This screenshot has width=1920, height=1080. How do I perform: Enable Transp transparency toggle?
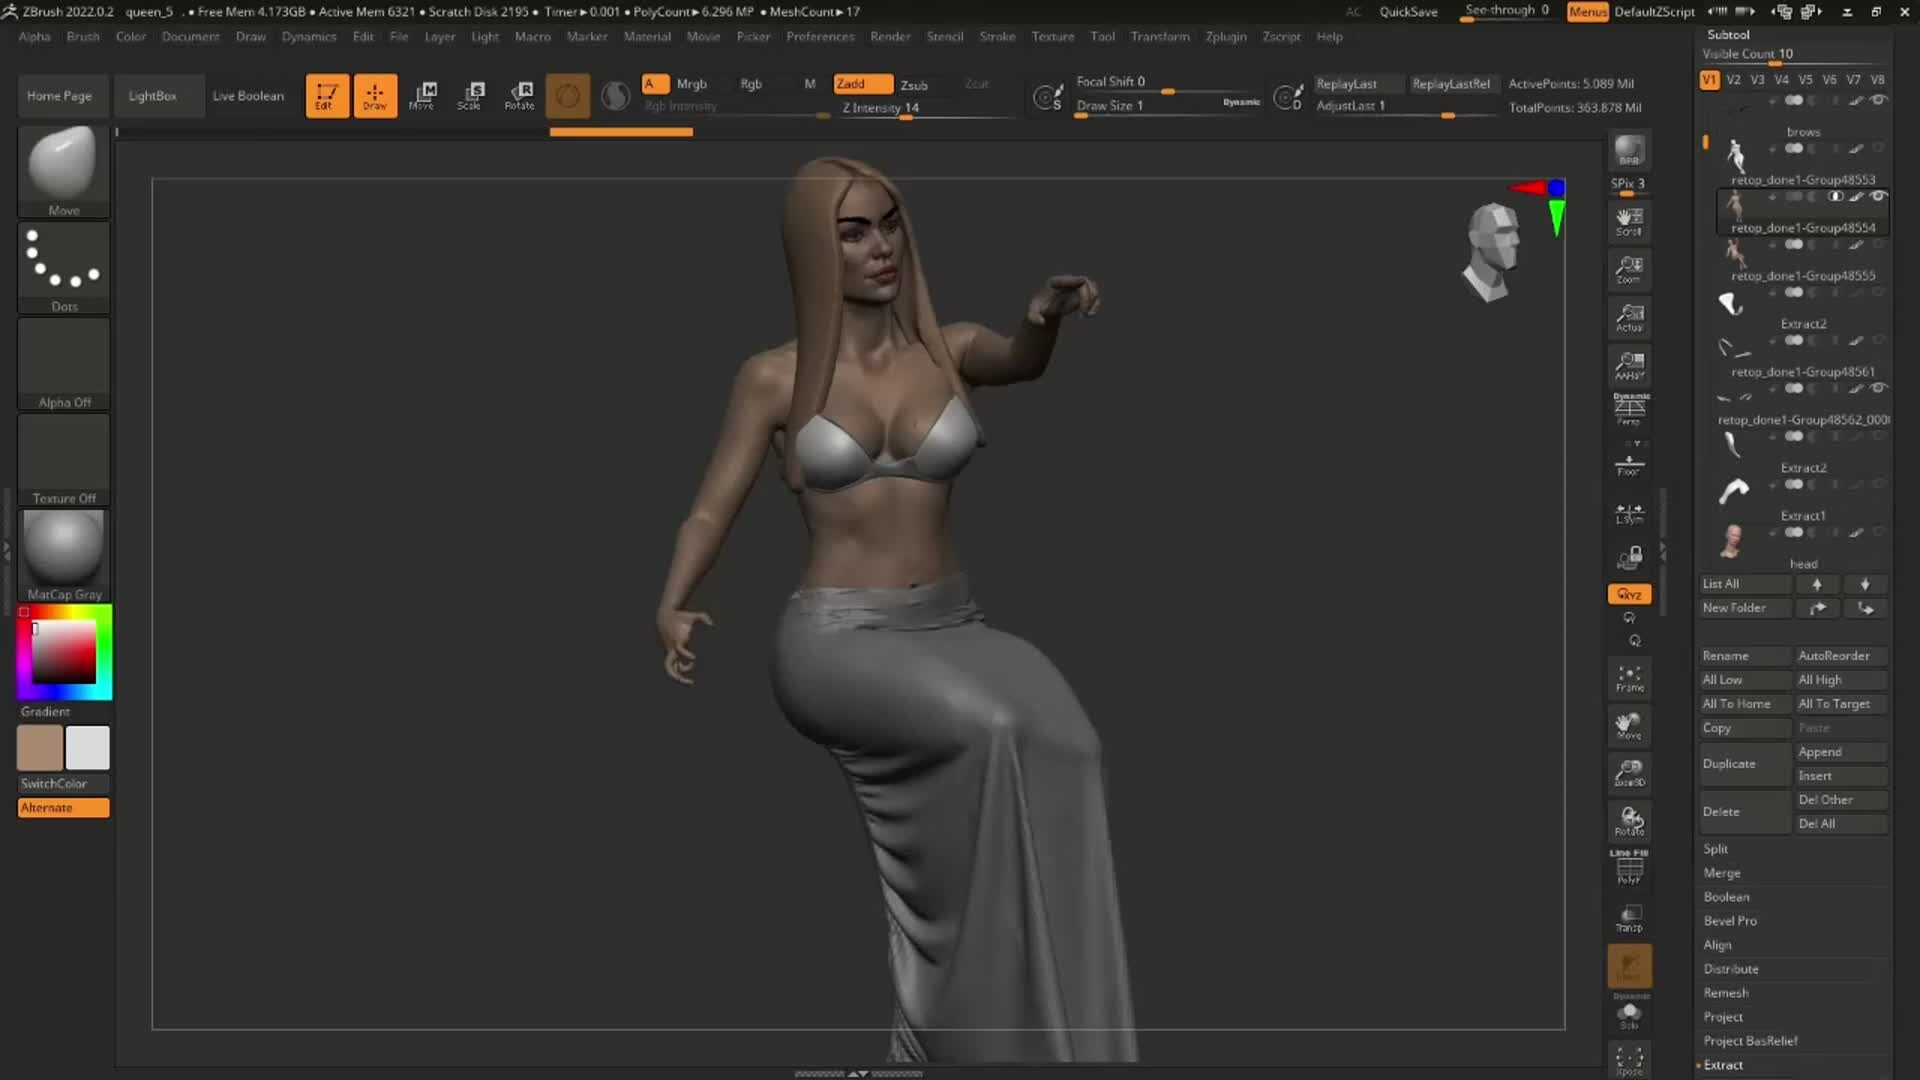(x=1629, y=918)
